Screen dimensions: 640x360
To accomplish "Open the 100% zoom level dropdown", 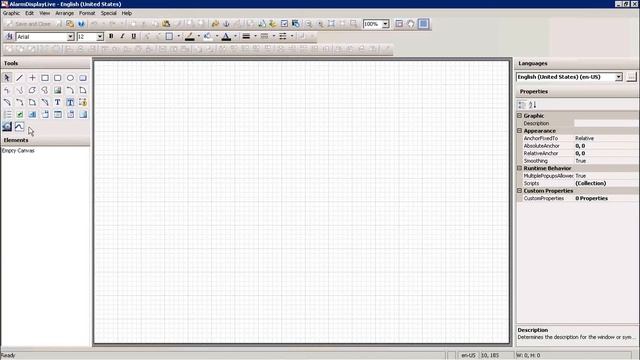I will click(x=385, y=24).
